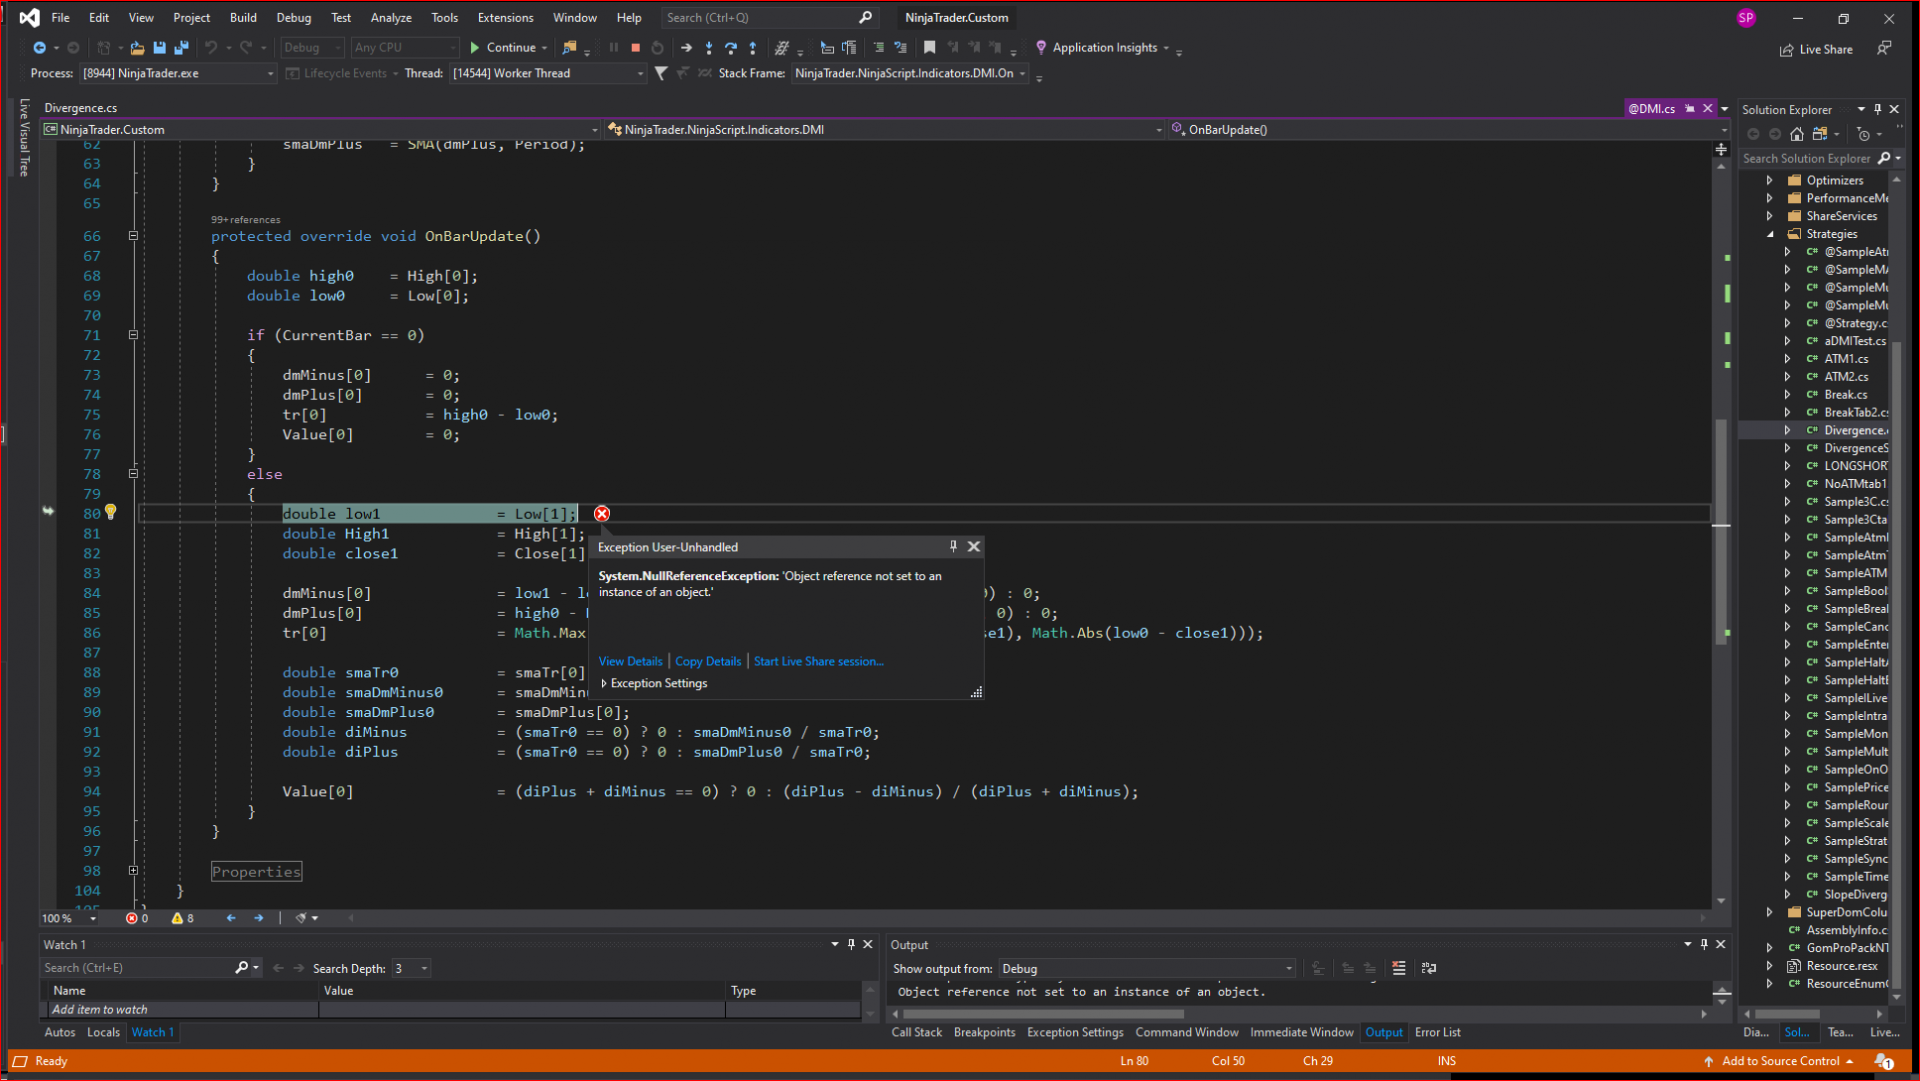Screen dimensions: 1920x1081
Task: Expand the Optimizers folder in Solution Explorer
Action: (x=1770, y=181)
